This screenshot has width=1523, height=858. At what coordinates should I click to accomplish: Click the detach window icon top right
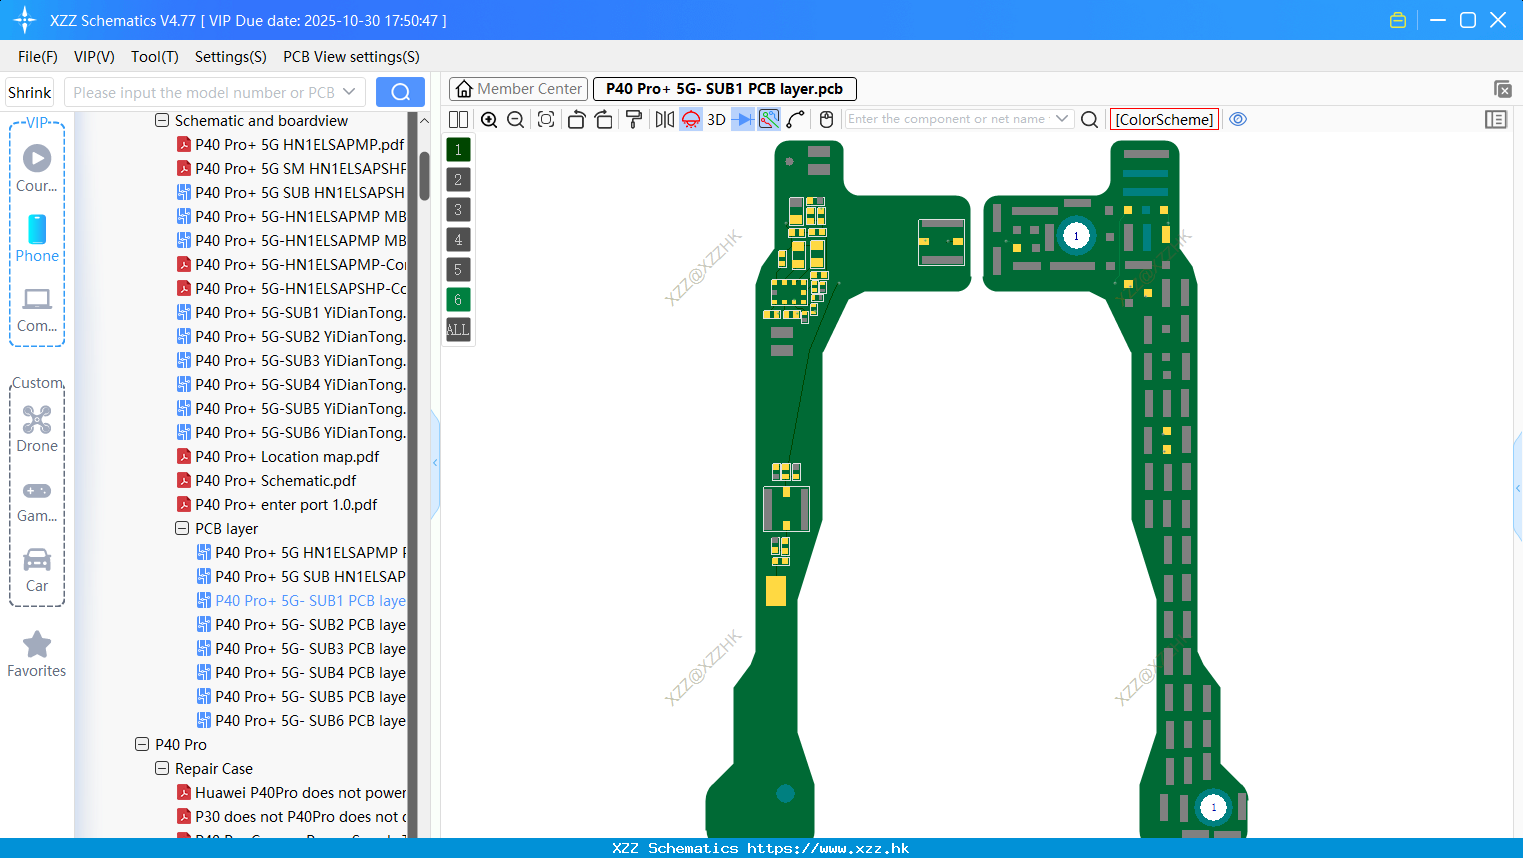coord(1502,89)
